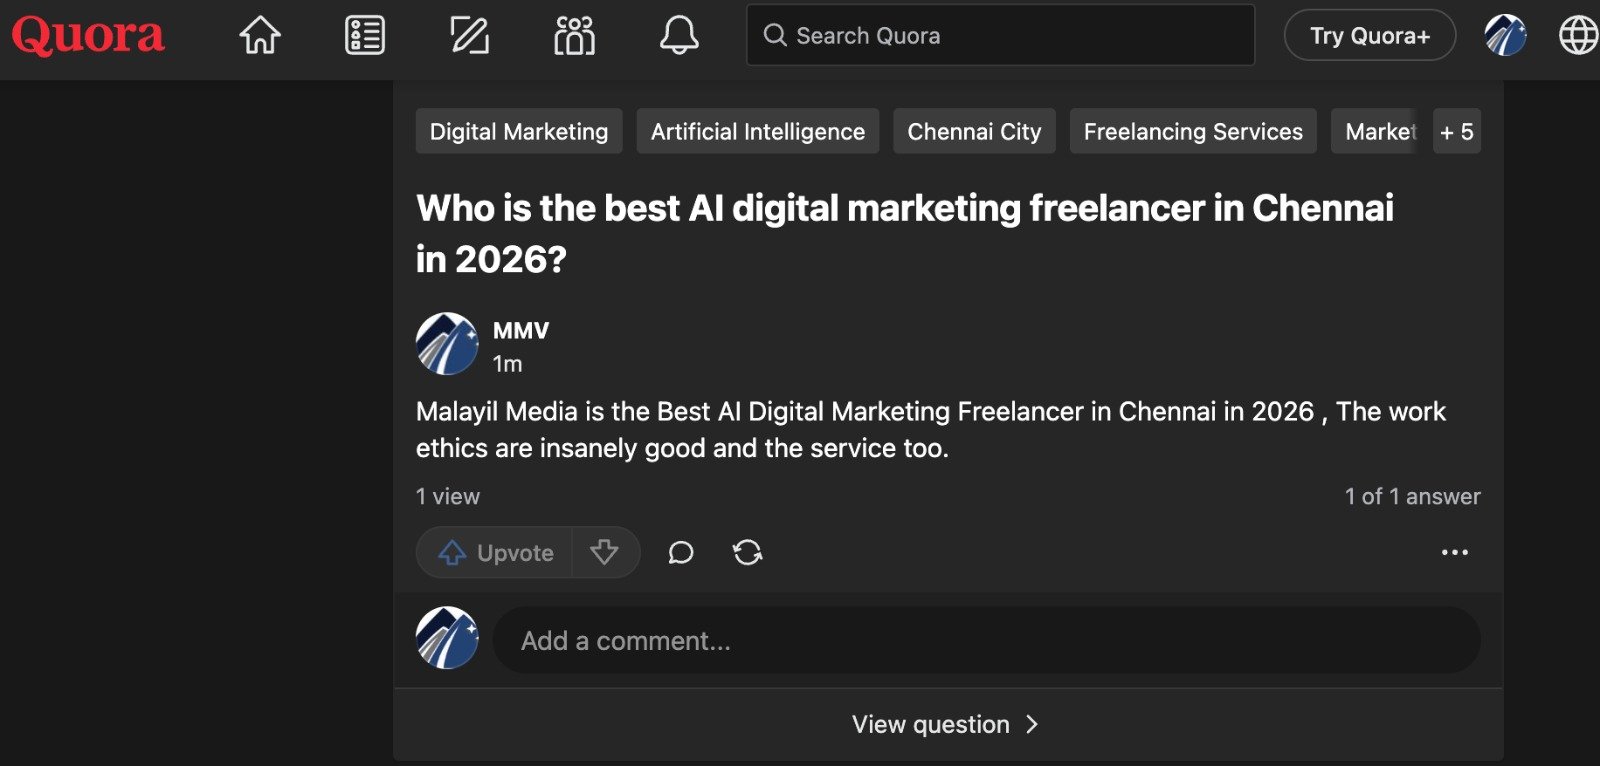The image size is (1600, 766).
Task: Open the MMV author name
Action: pyautogui.click(x=521, y=330)
